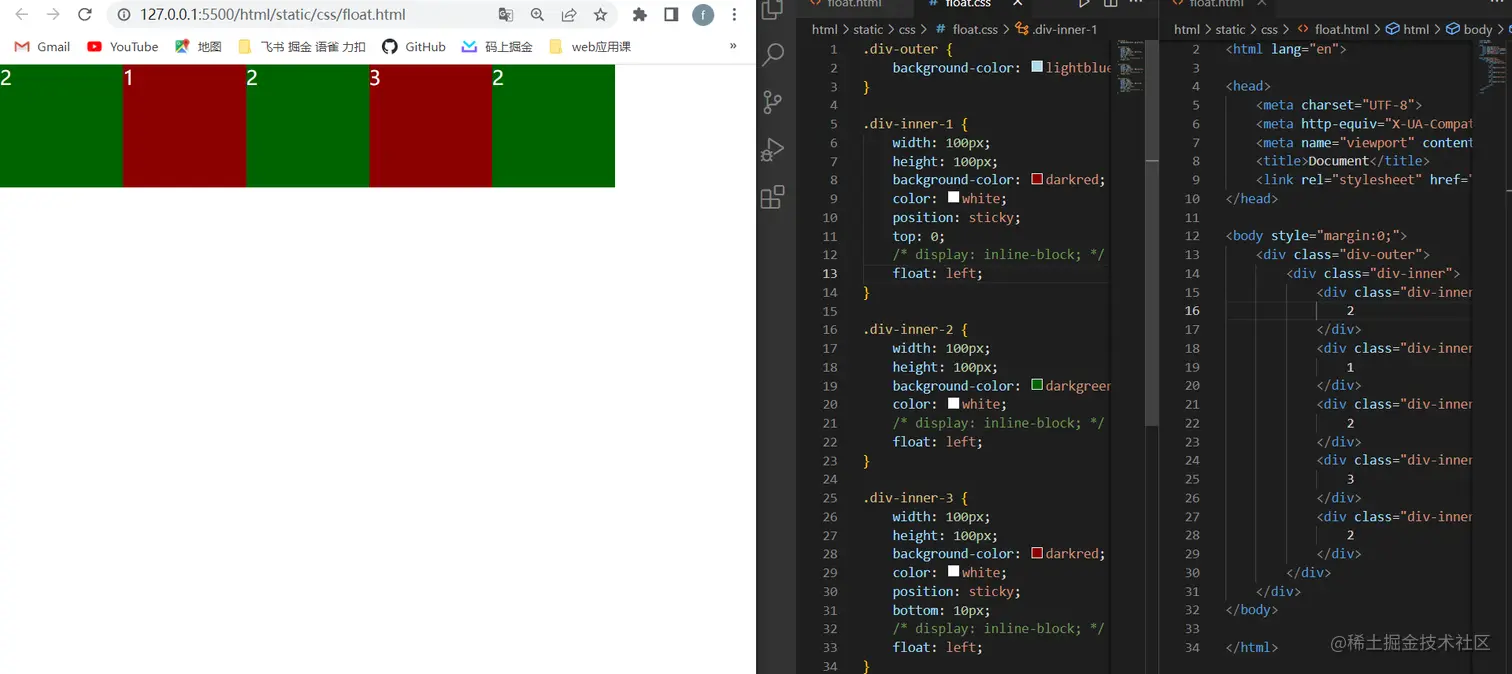Click .div-inner-1 breadcrumb in CSS editor
Screen dimensions: 1512x674
[1056, 29]
